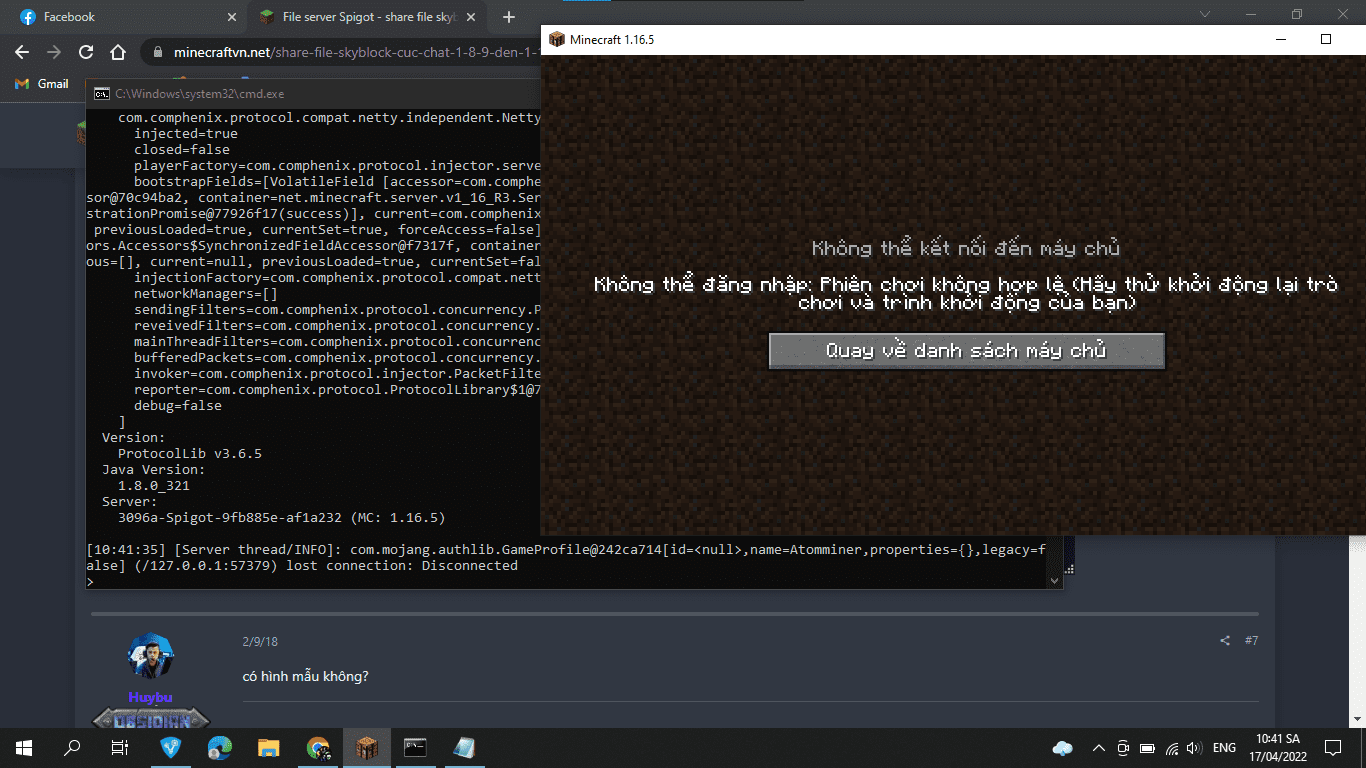The width and height of the screenshot is (1366, 768).
Task: Click the cmd.exe window title icon
Action: pos(101,94)
